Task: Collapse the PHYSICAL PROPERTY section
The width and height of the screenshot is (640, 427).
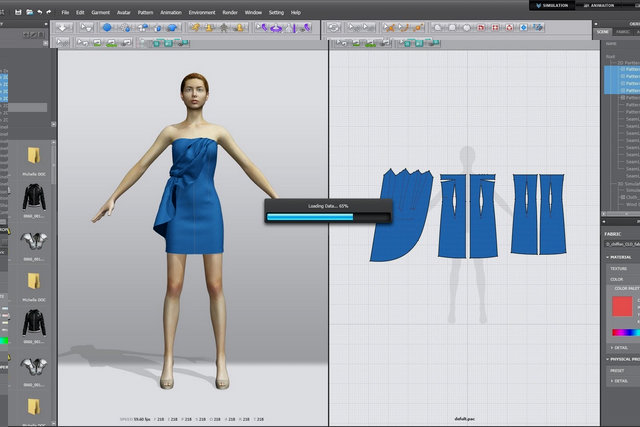Action: tap(622, 359)
